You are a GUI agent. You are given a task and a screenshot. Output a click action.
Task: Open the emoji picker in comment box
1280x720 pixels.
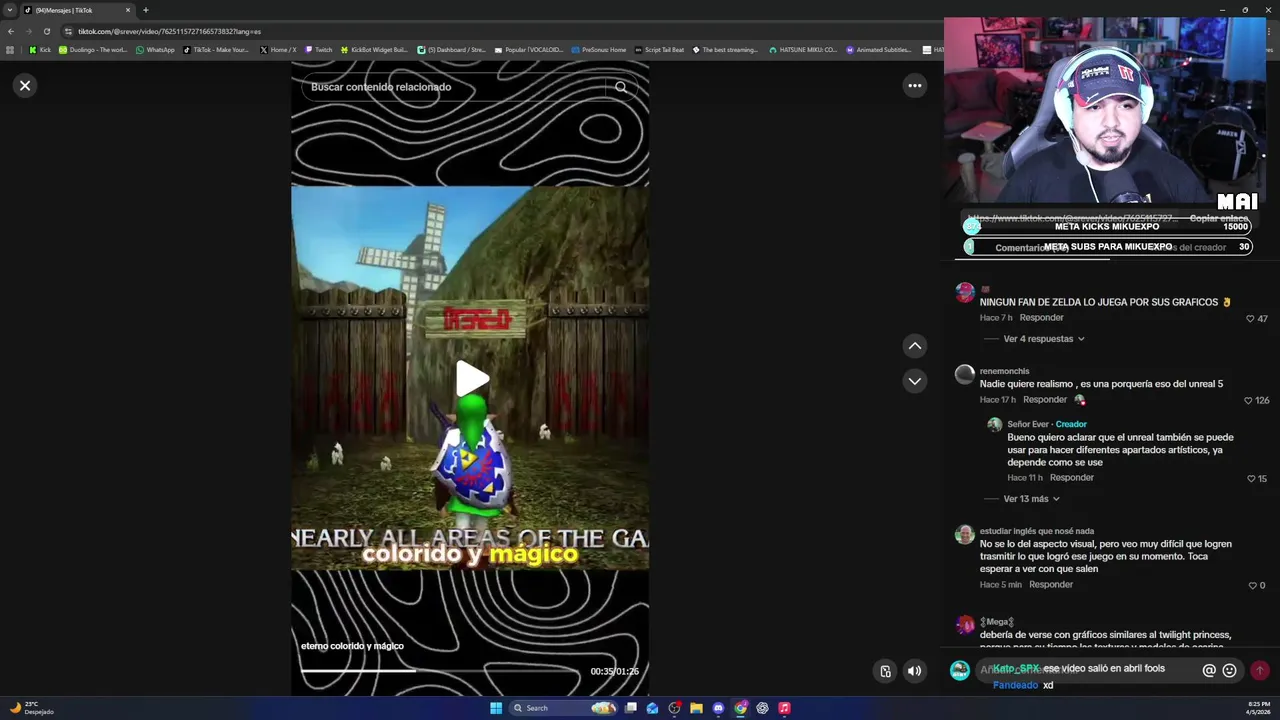click(1230, 671)
